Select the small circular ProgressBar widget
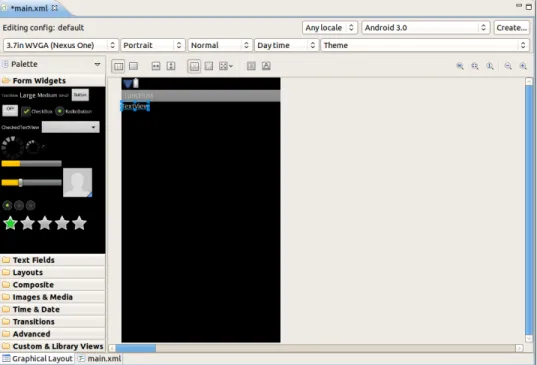Viewport: 537px width, 365px height. [x=33, y=147]
